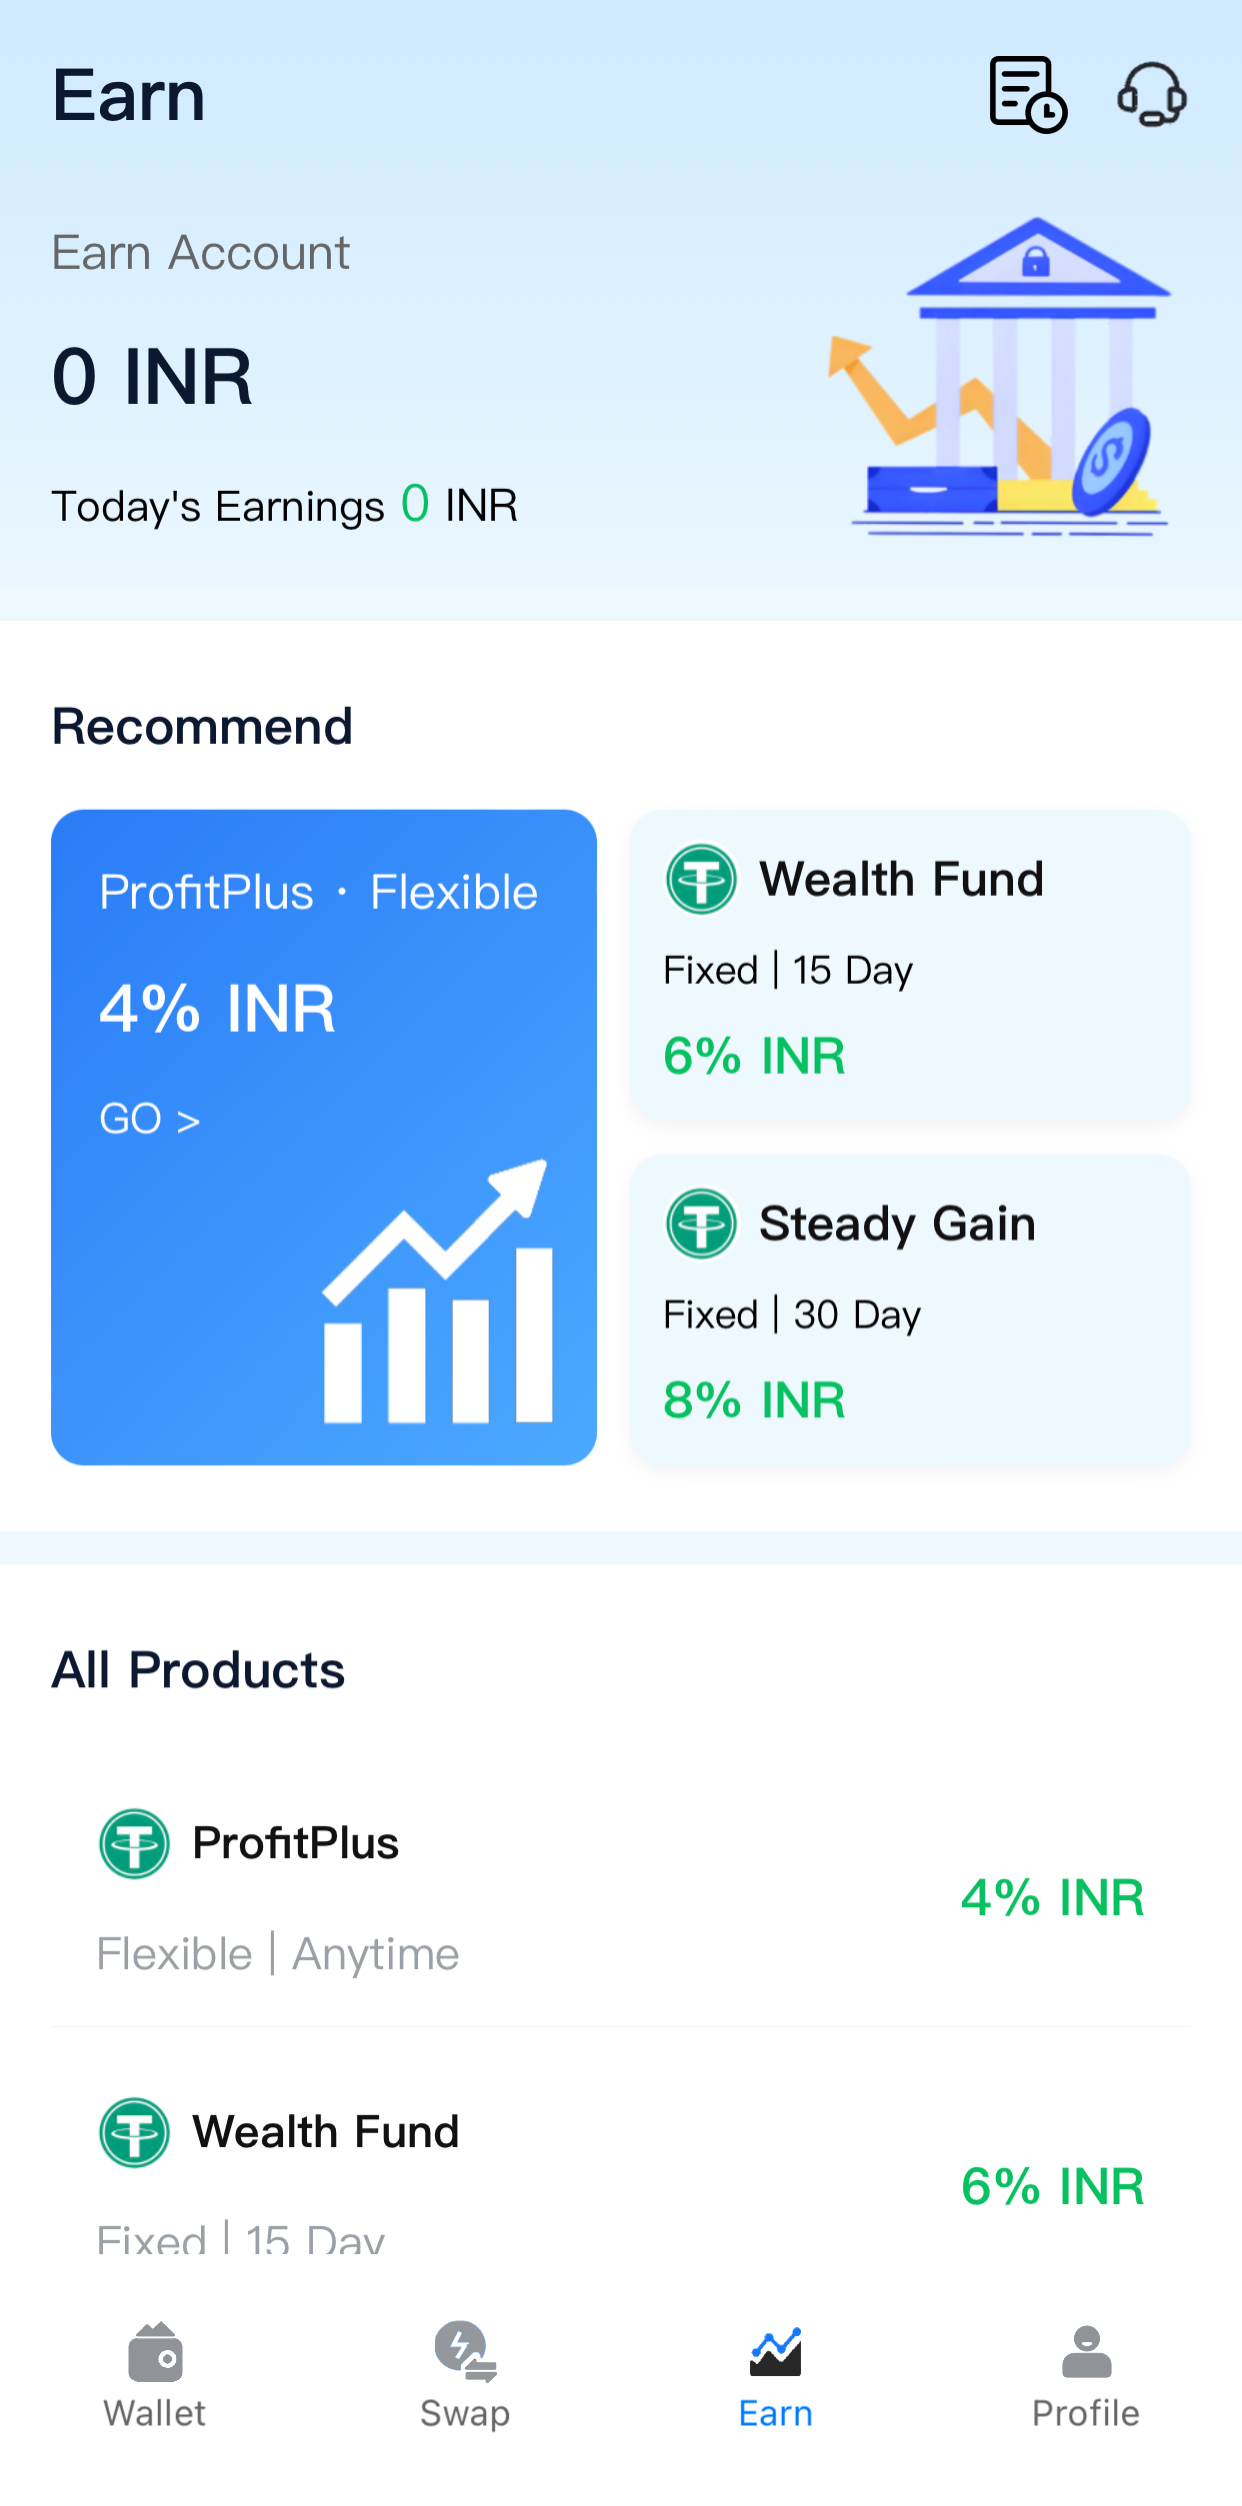
Task: Tap the customer support headset icon
Action: click(1151, 95)
